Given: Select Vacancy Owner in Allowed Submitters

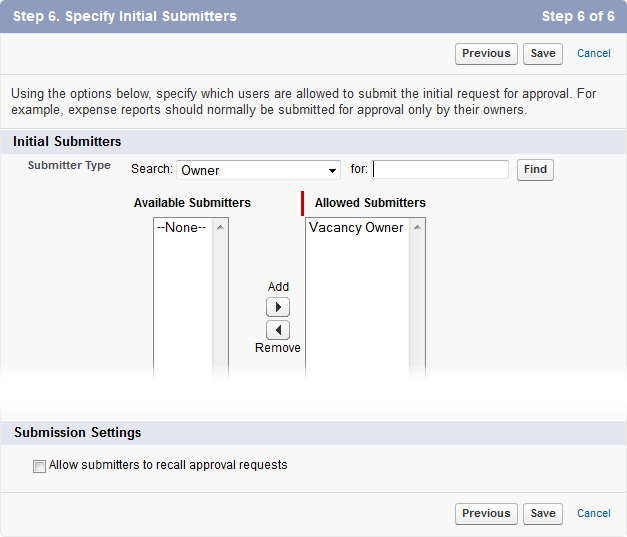Looking at the screenshot, I should point(356,228).
